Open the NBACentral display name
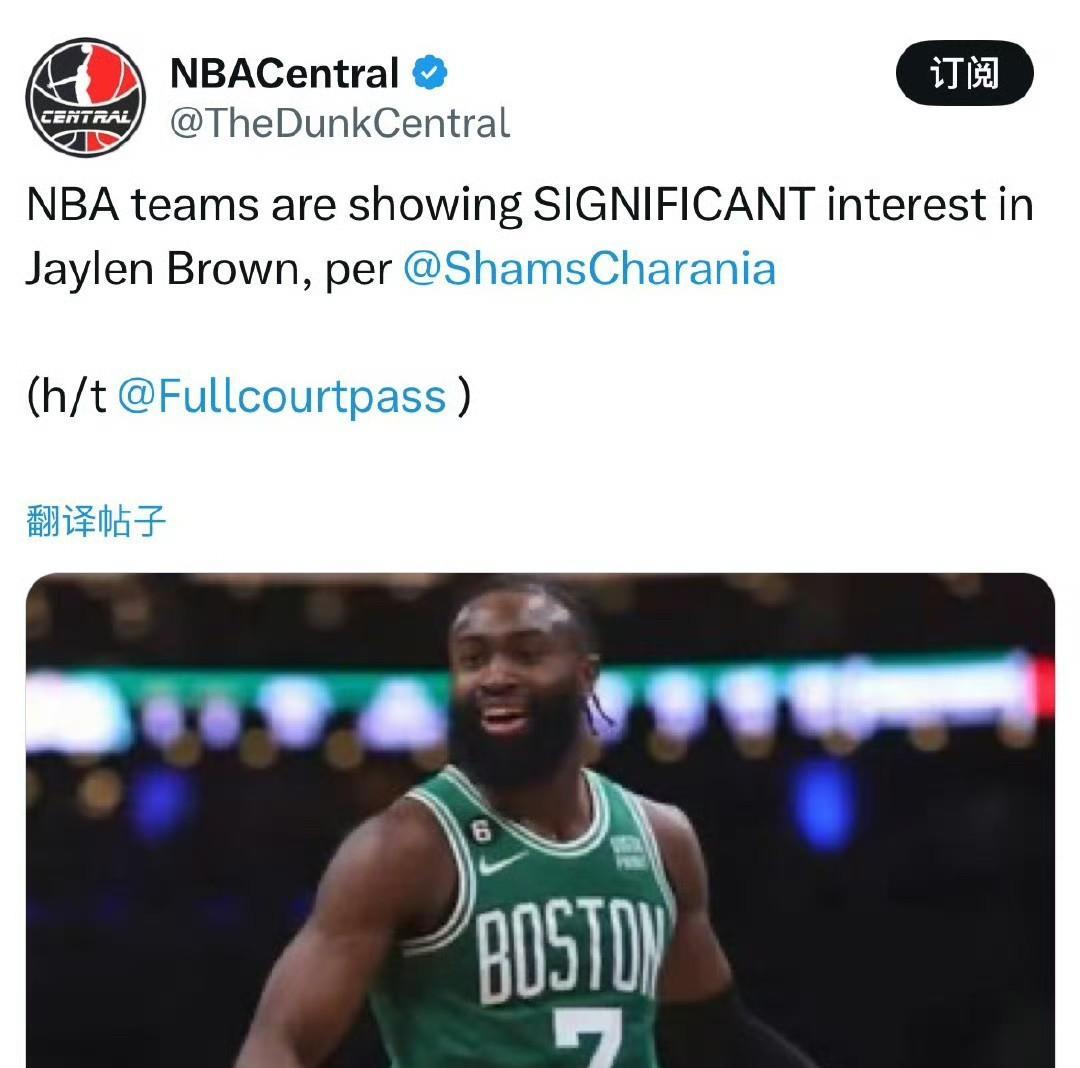 (284, 73)
